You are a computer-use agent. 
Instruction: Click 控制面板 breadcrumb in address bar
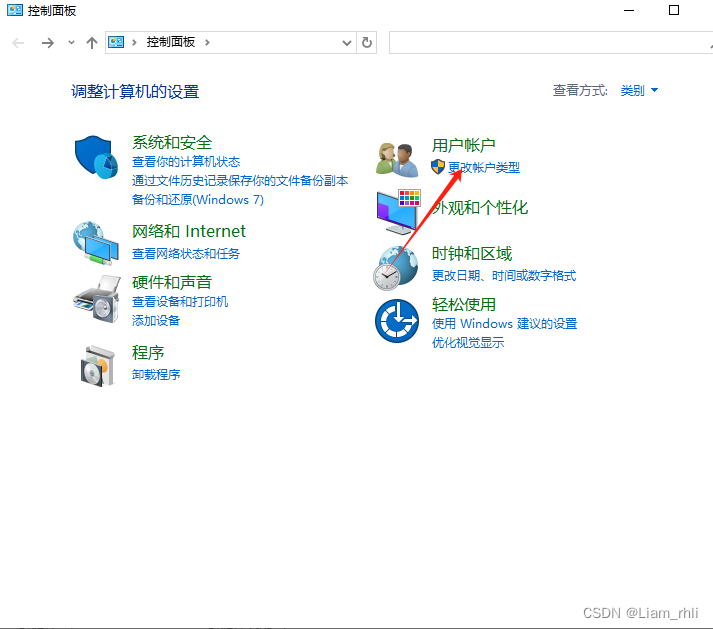click(171, 42)
